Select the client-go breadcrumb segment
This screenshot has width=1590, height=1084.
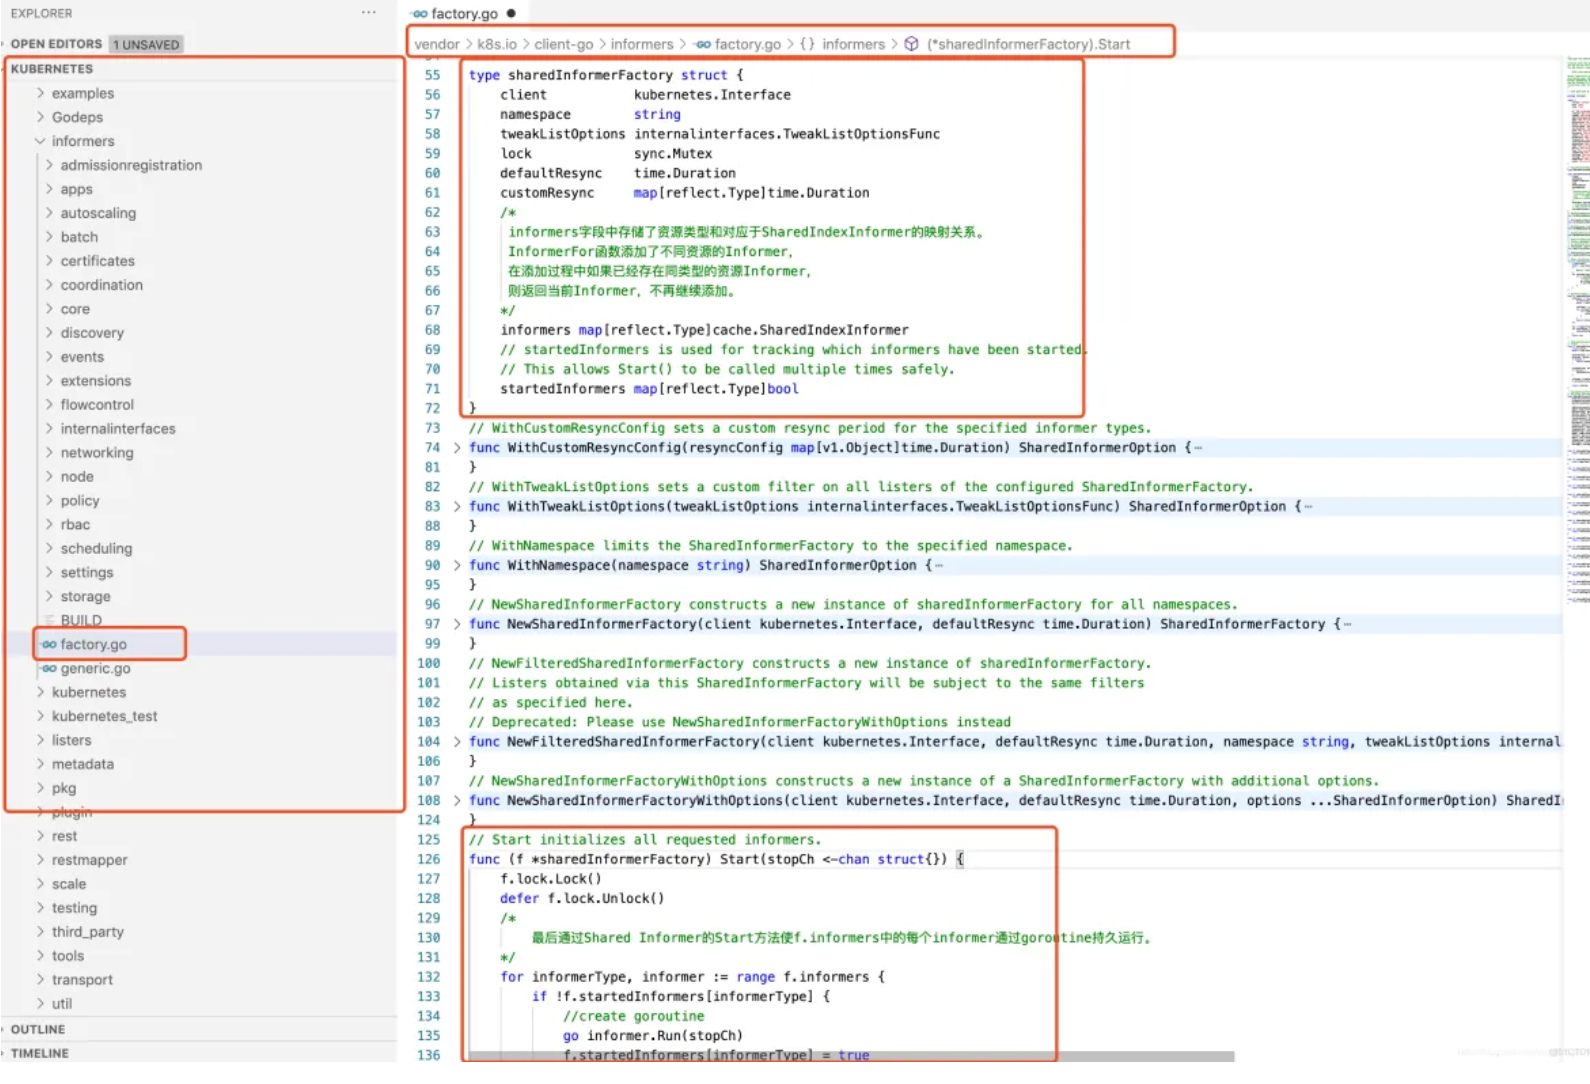(x=563, y=44)
